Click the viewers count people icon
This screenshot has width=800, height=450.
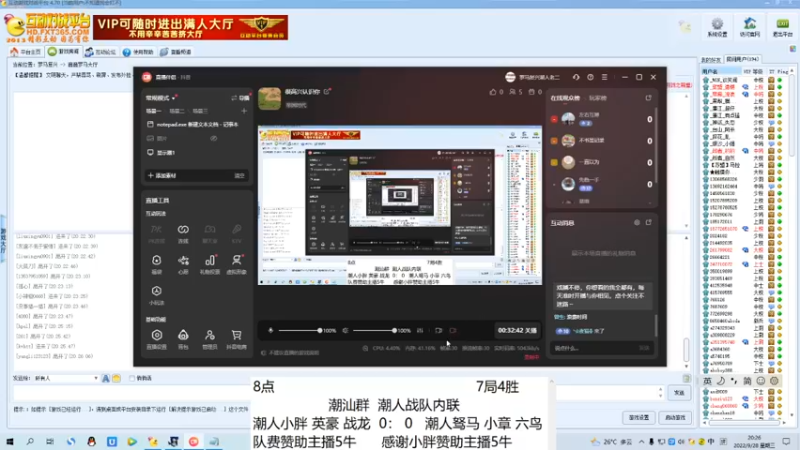[x=512, y=92]
